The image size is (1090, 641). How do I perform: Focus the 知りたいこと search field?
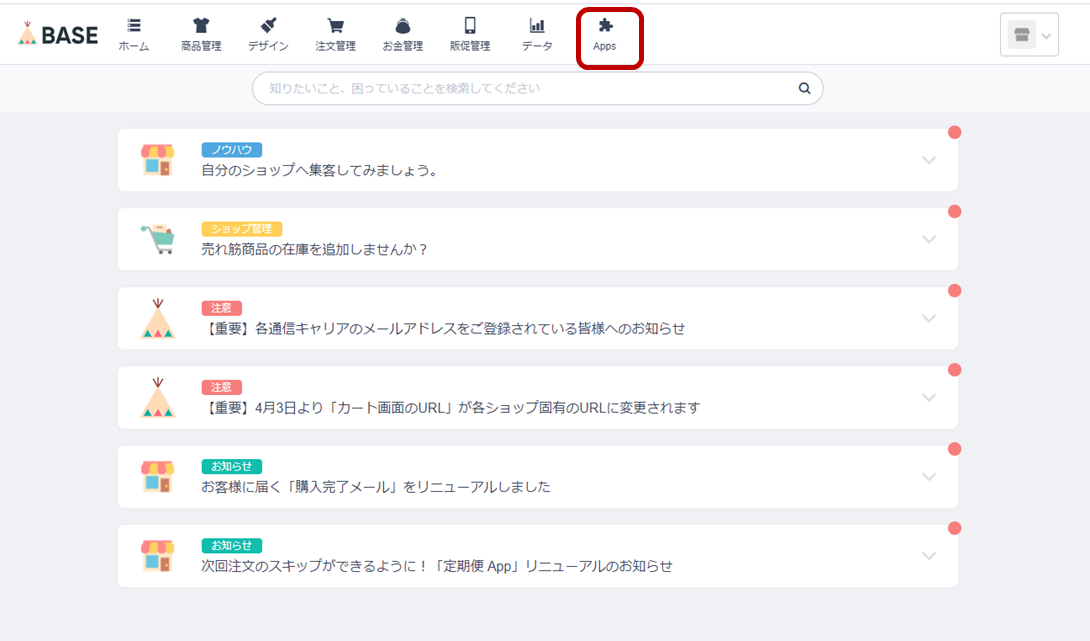tap(537, 88)
